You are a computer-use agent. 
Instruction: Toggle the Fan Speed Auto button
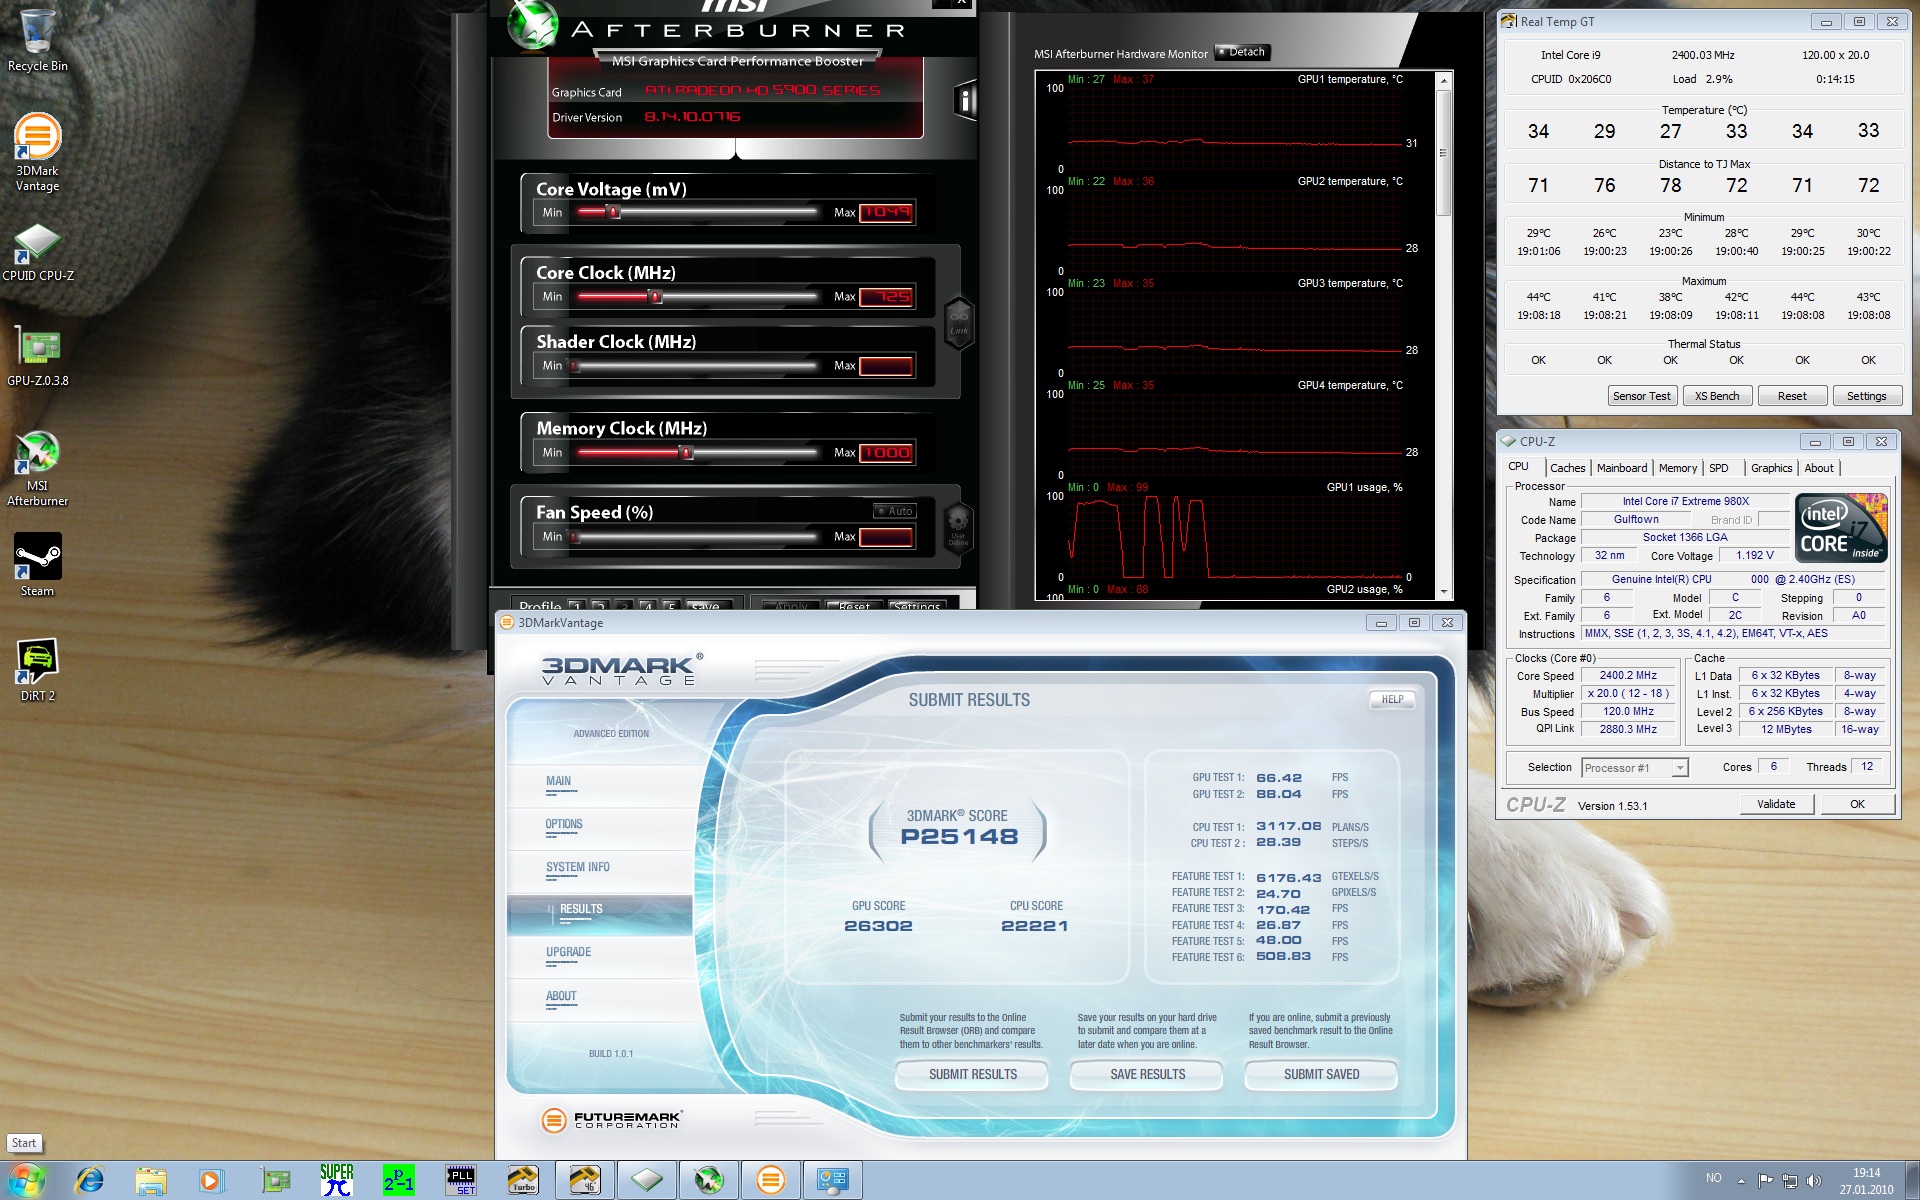[x=895, y=511]
